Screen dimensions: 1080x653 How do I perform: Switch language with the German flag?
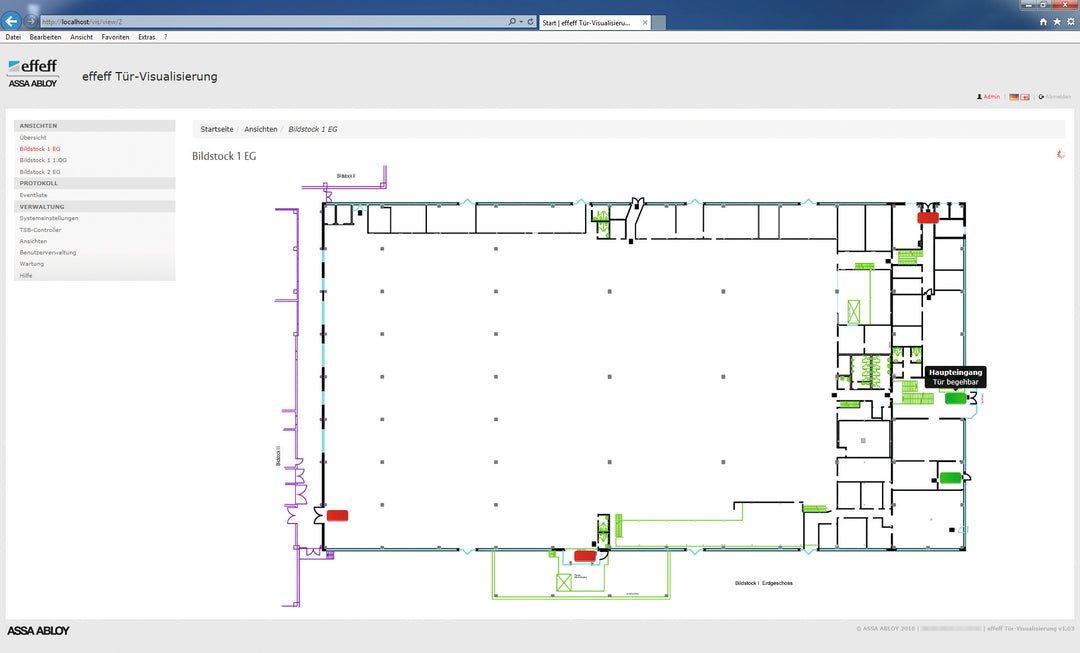click(1014, 97)
